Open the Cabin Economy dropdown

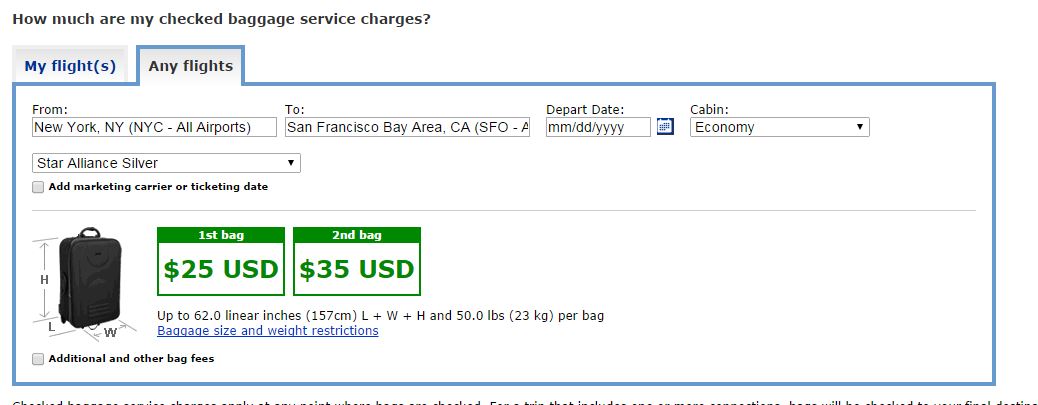click(779, 127)
